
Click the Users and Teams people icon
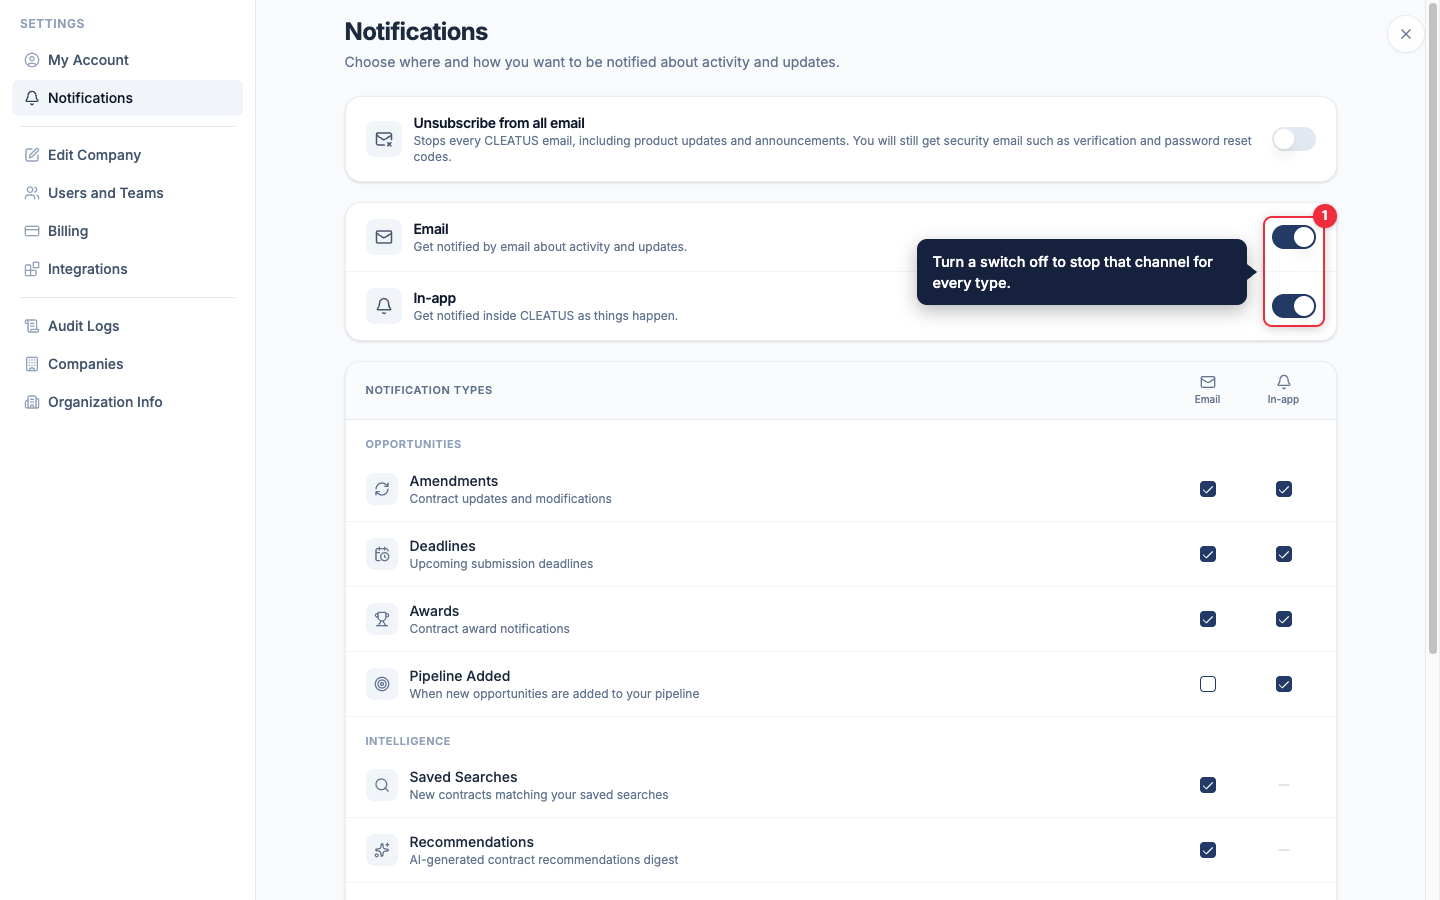click(32, 193)
